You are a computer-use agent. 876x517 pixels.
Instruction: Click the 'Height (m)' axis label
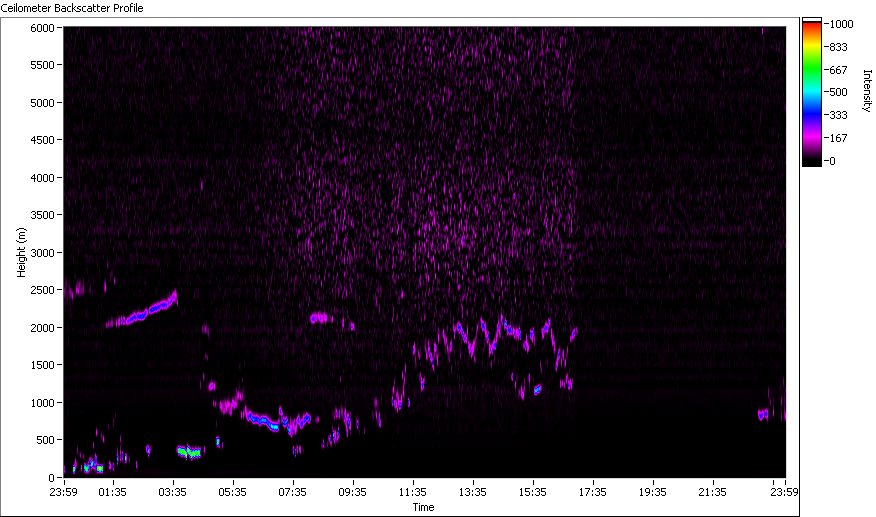pyautogui.click(x=21, y=252)
